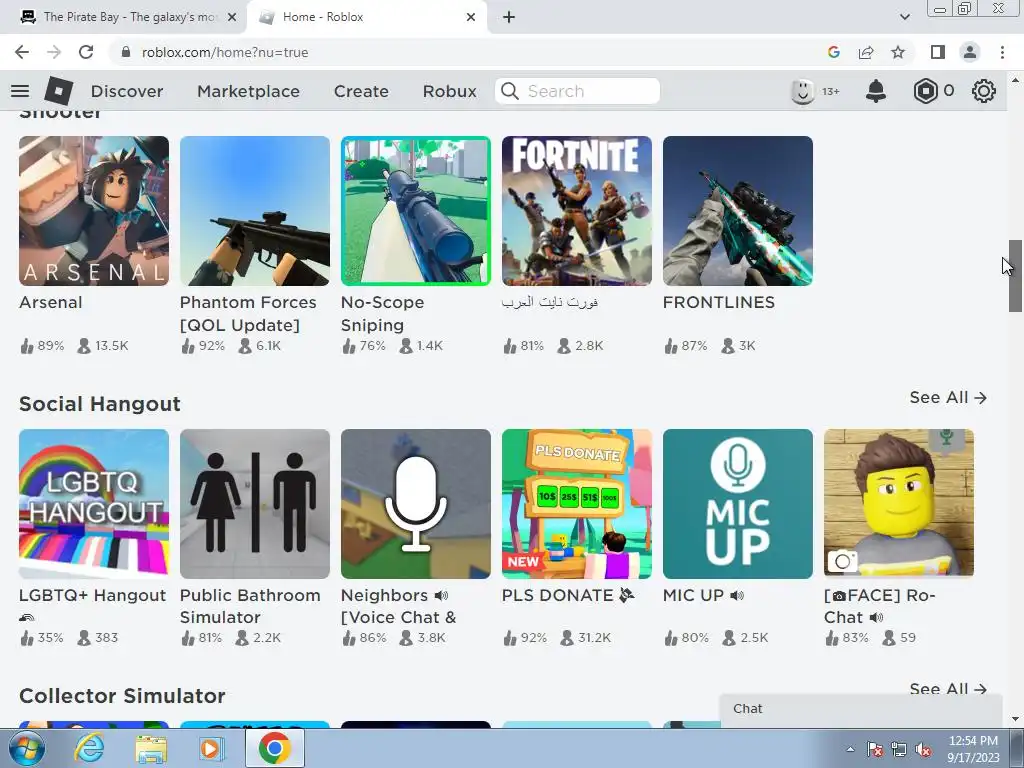This screenshot has height=768, width=1024.
Task: Open the Marketplace page
Action: coord(248,91)
